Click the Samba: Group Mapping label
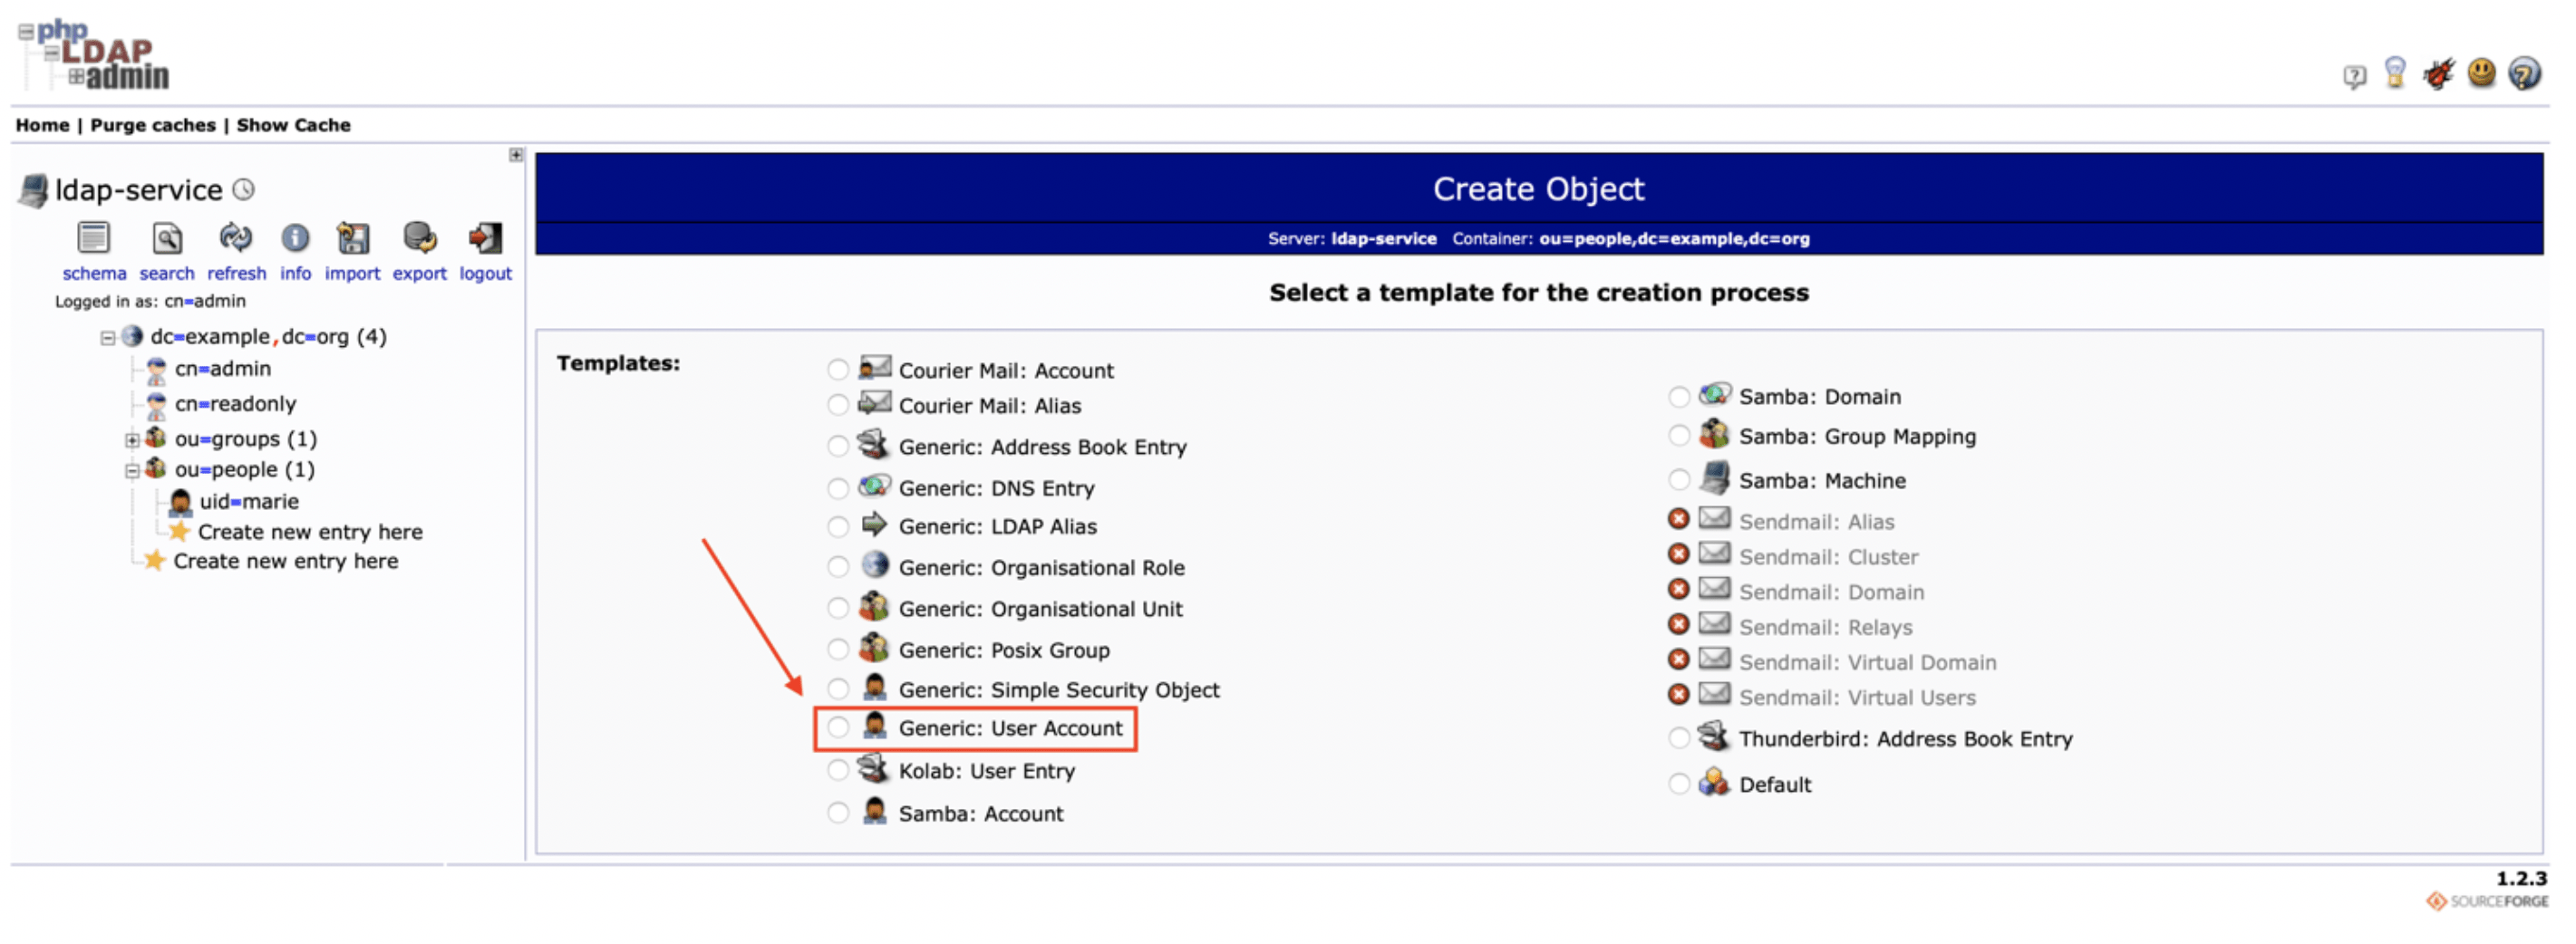 point(1857,436)
